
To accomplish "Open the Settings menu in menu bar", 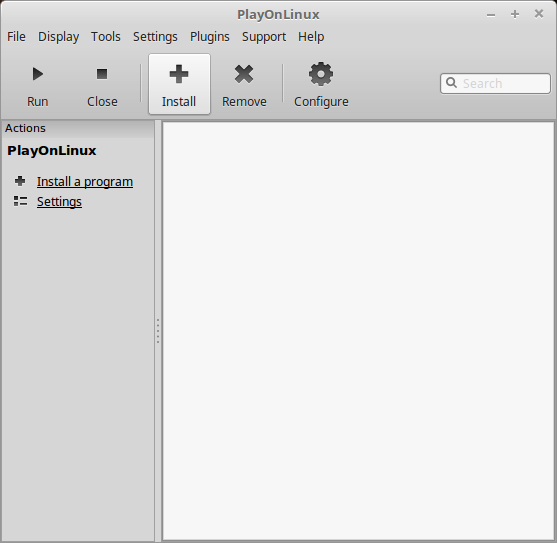I will coord(155,37).
